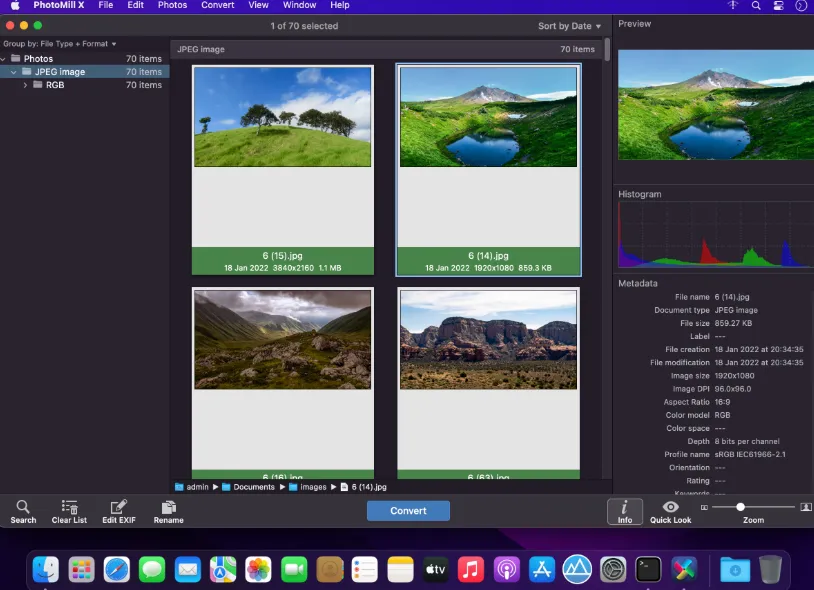
Task: Click the large thumbnail zoom-in icon
Action: point(806,507)
